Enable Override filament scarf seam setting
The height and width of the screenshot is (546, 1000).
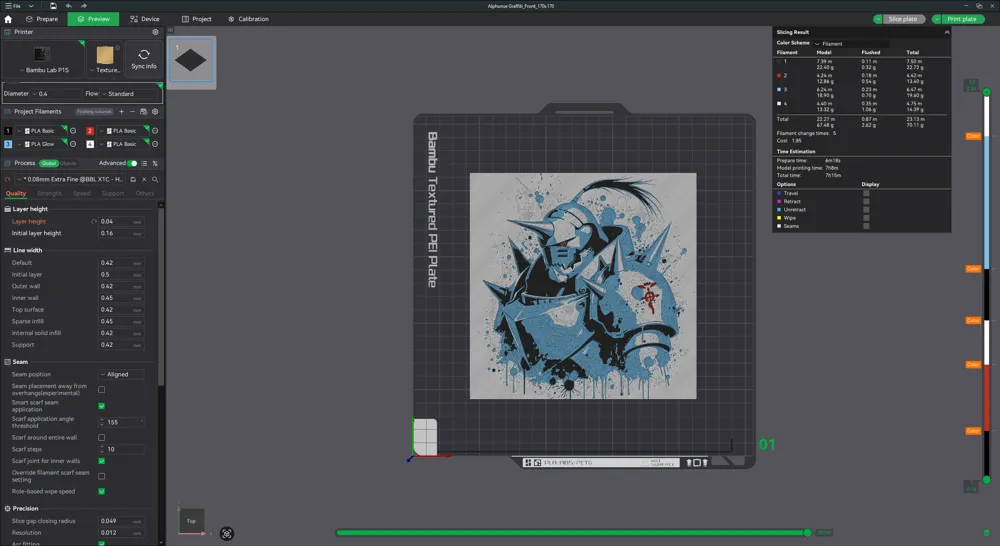point(101,476)
